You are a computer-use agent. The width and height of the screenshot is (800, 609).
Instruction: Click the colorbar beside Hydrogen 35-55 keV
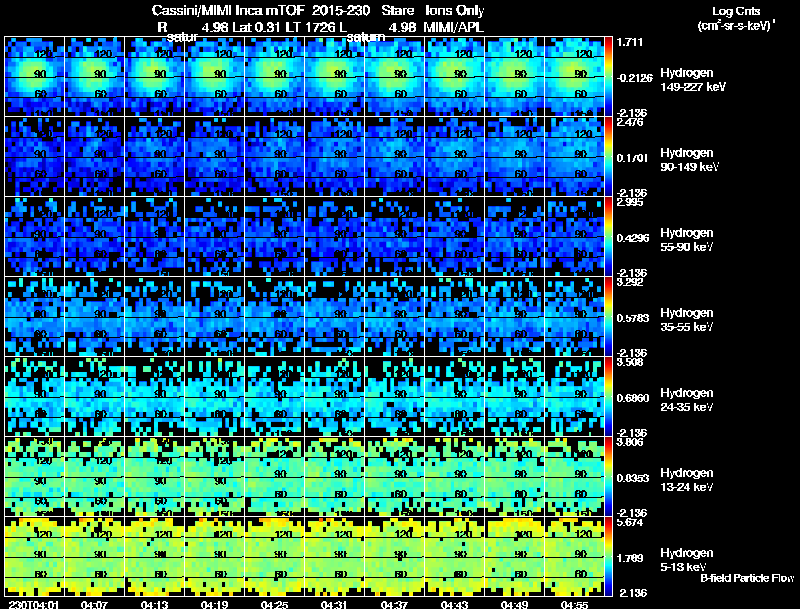point(608,316)
